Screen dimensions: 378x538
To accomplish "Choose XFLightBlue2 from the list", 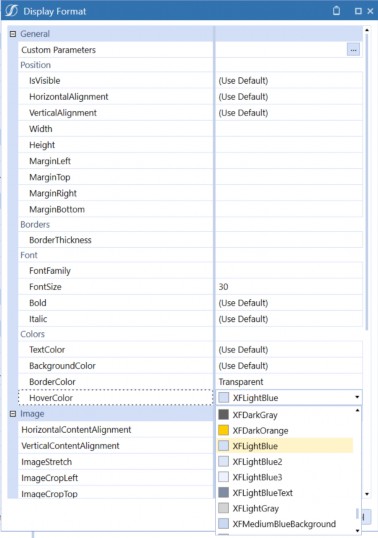I will [285, 461].
